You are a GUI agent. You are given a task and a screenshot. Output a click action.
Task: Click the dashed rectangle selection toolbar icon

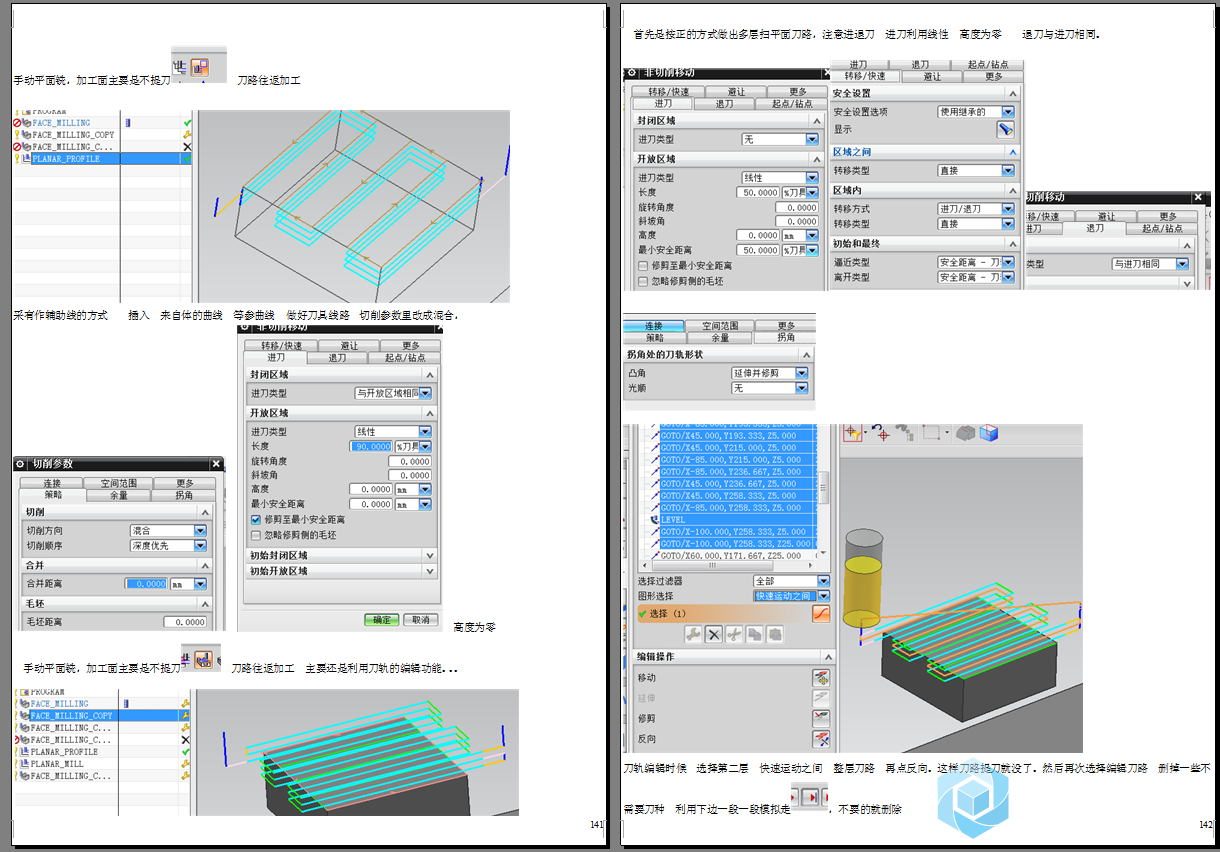(x=931, y=433)
